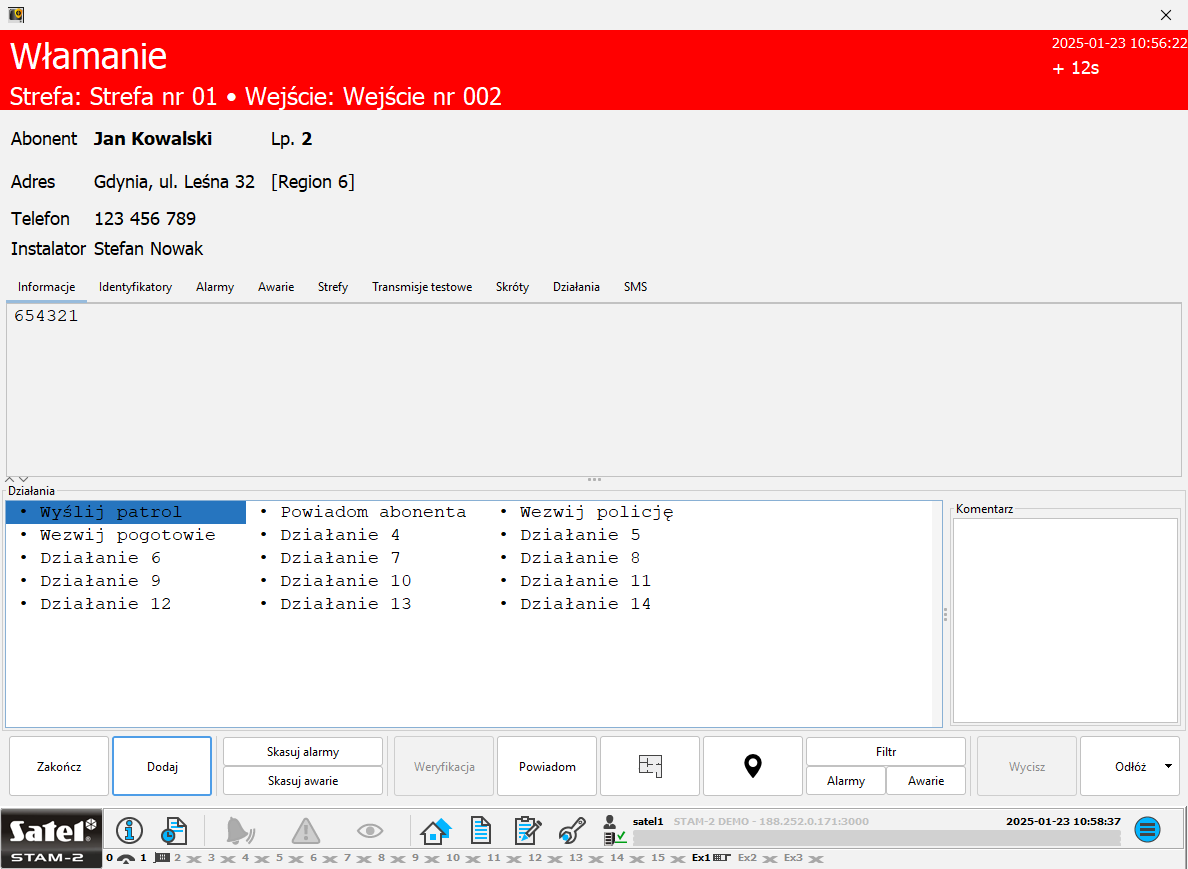Open the blue document list icon
Image resolution: width=1188 pixels, height=869 pixels.
coord(481,830)
